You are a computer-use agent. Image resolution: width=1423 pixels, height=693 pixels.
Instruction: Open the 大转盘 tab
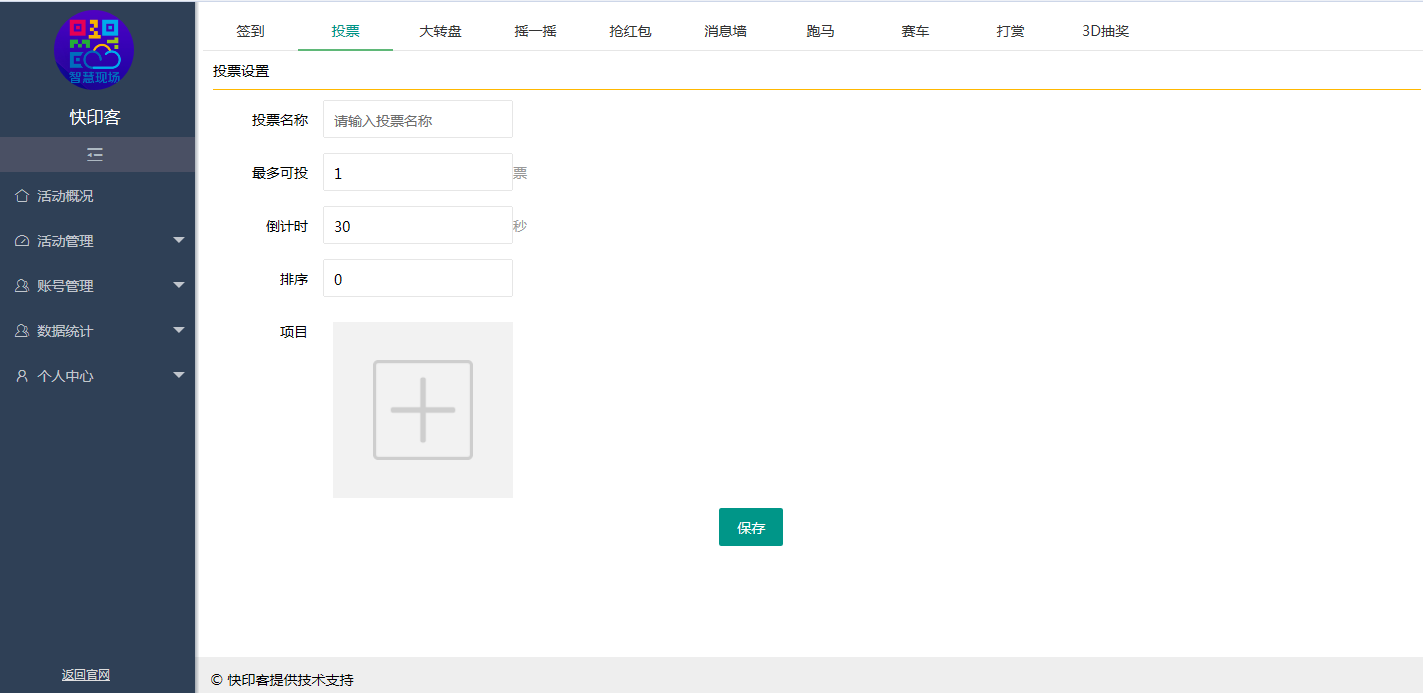click(x=440, y=31)
